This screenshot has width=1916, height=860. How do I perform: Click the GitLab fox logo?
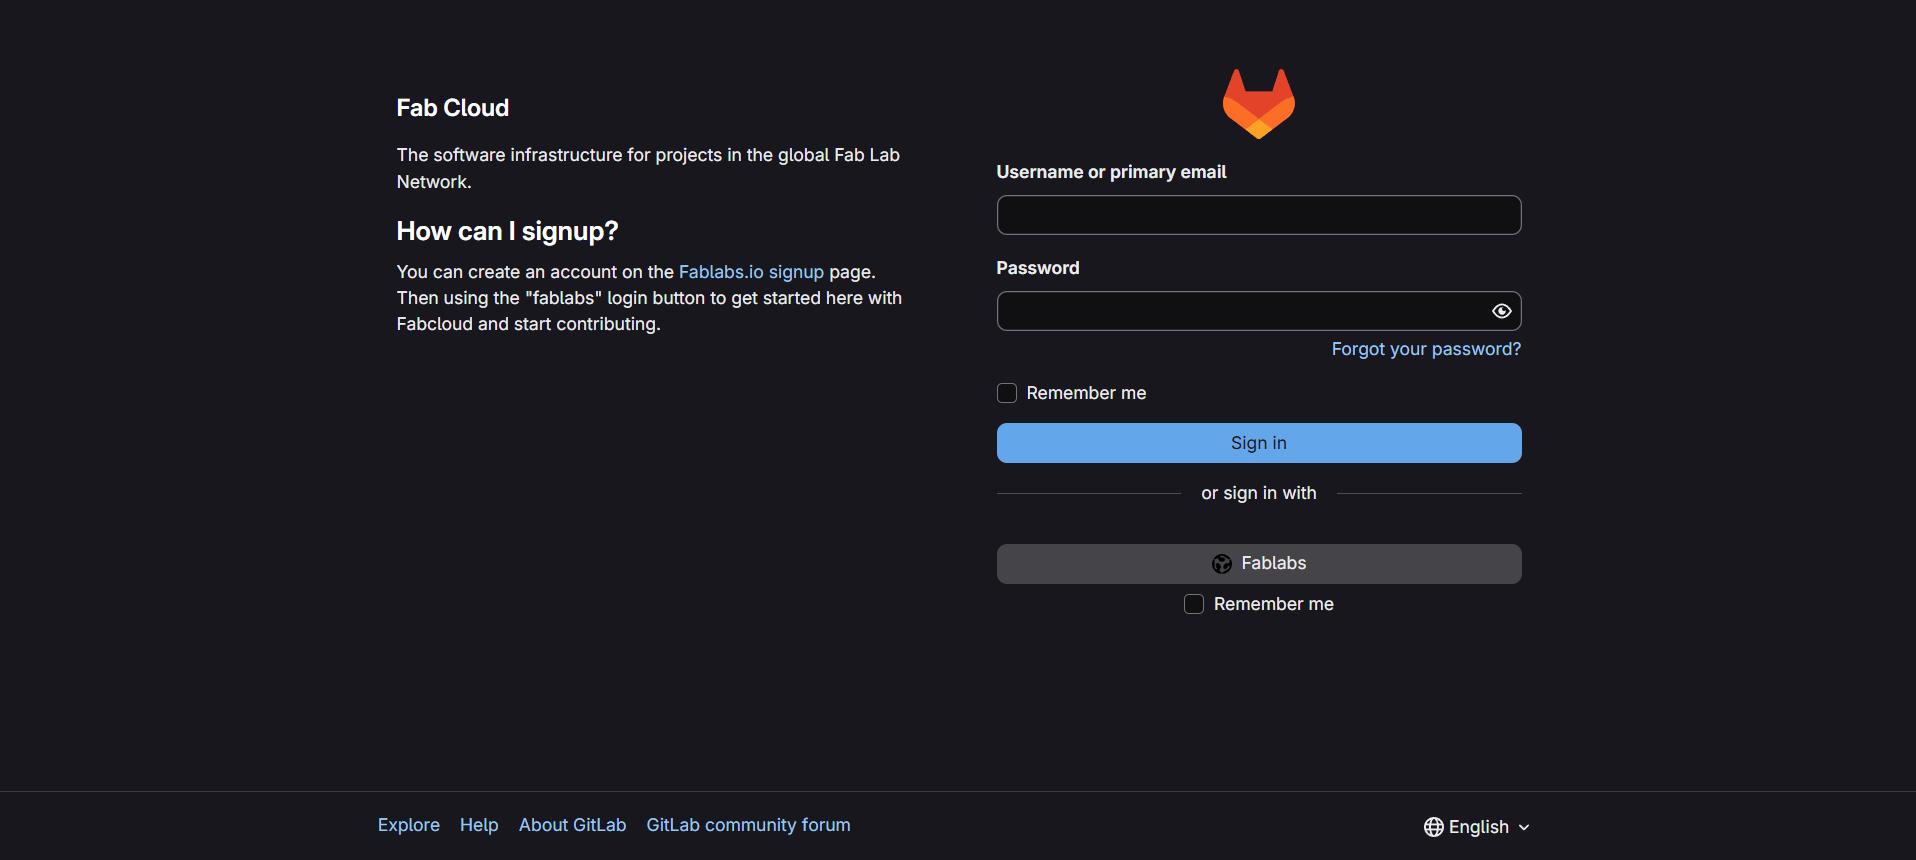[x=1258, y=103]
